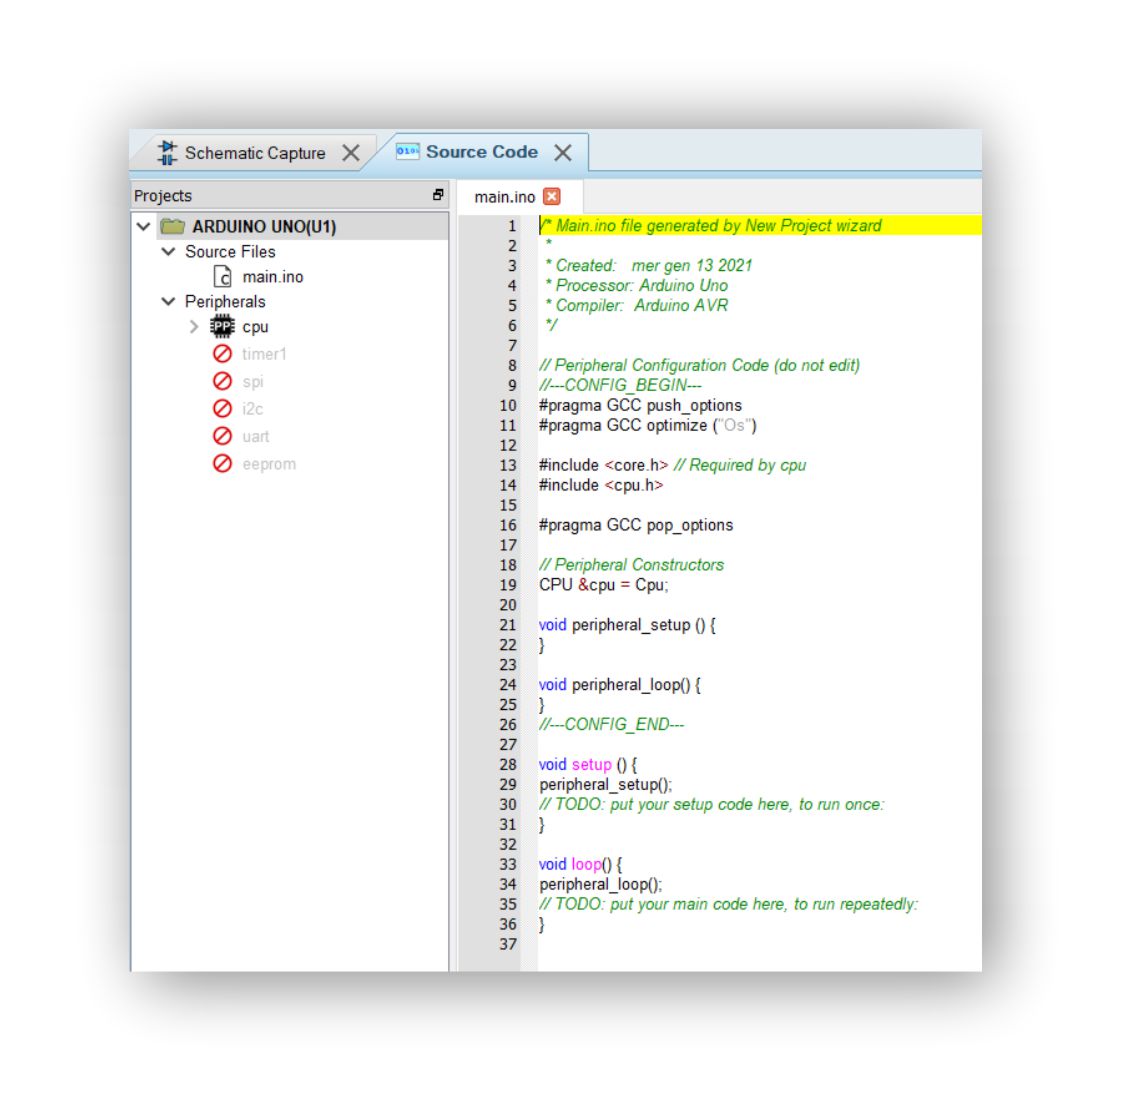The height and width of the screenshot is (1110, 1126).
Task: Click the disabled icon beside i2c
Action: click(x=223, y=409)
